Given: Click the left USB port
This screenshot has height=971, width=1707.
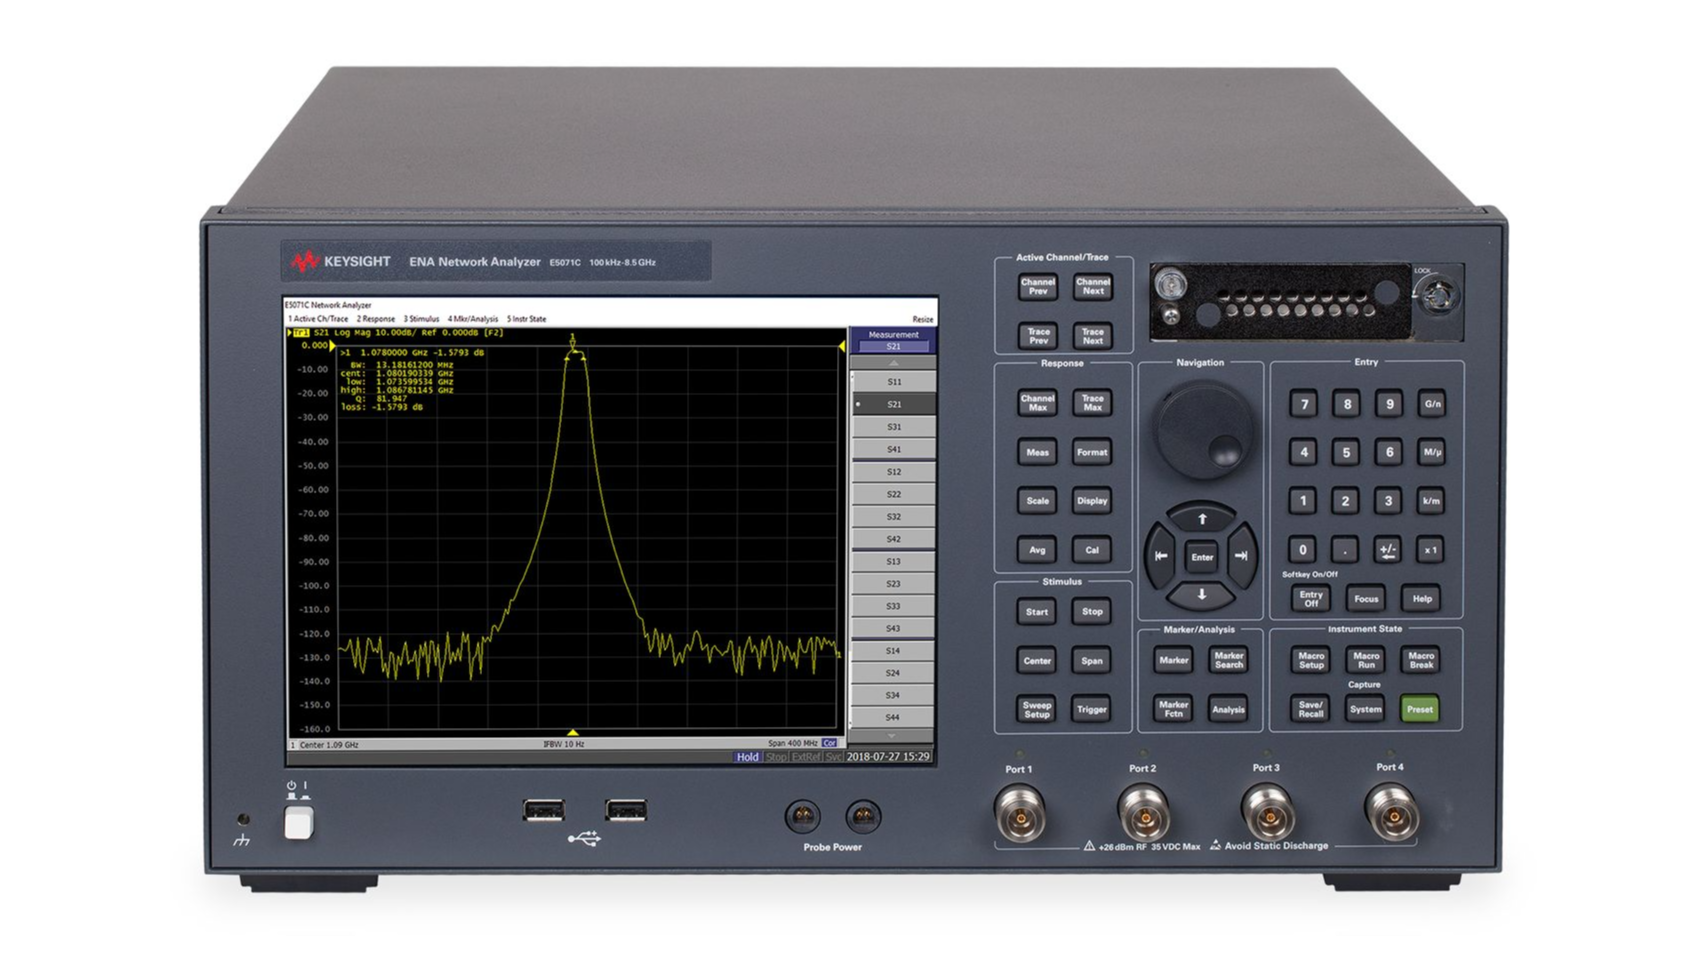Looking at the screenshot, I should [543, 810].
